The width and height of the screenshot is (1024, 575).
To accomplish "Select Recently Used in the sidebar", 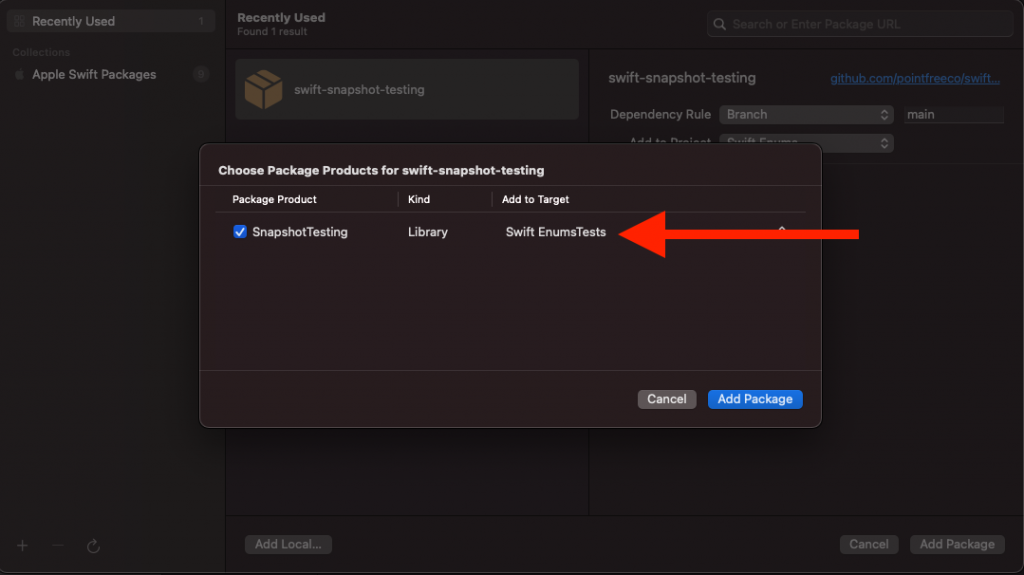I will pyautogui.click(x=111, y=22).
